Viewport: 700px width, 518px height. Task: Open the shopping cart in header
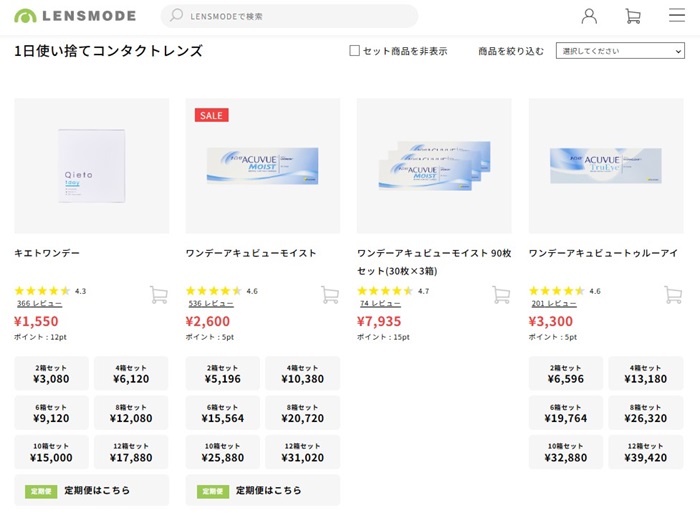633,16
